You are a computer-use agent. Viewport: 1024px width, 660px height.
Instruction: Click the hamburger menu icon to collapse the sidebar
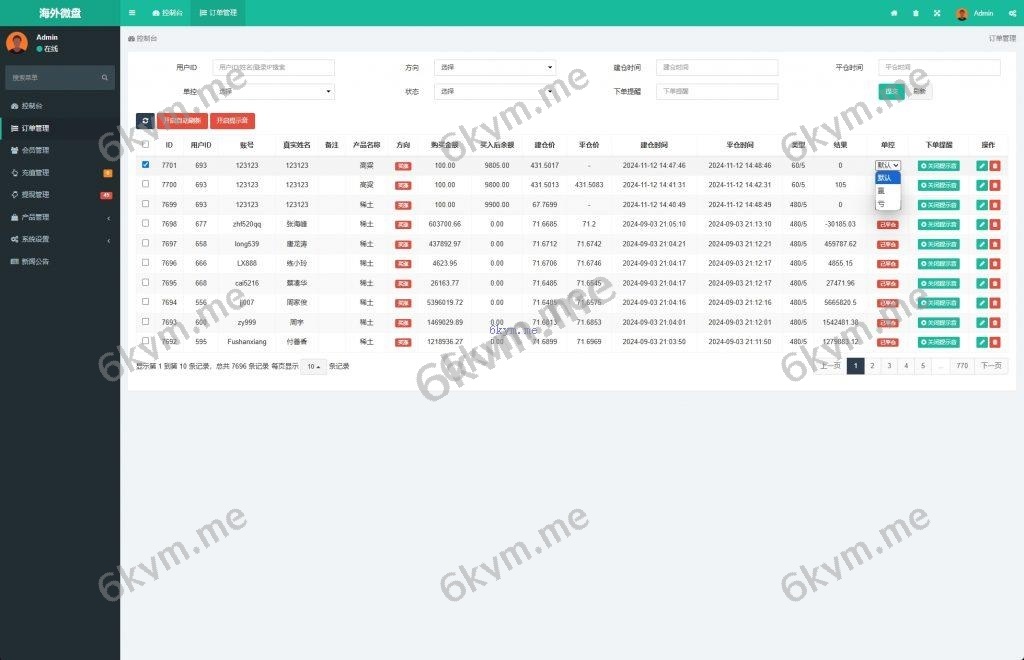pos(133,13)
